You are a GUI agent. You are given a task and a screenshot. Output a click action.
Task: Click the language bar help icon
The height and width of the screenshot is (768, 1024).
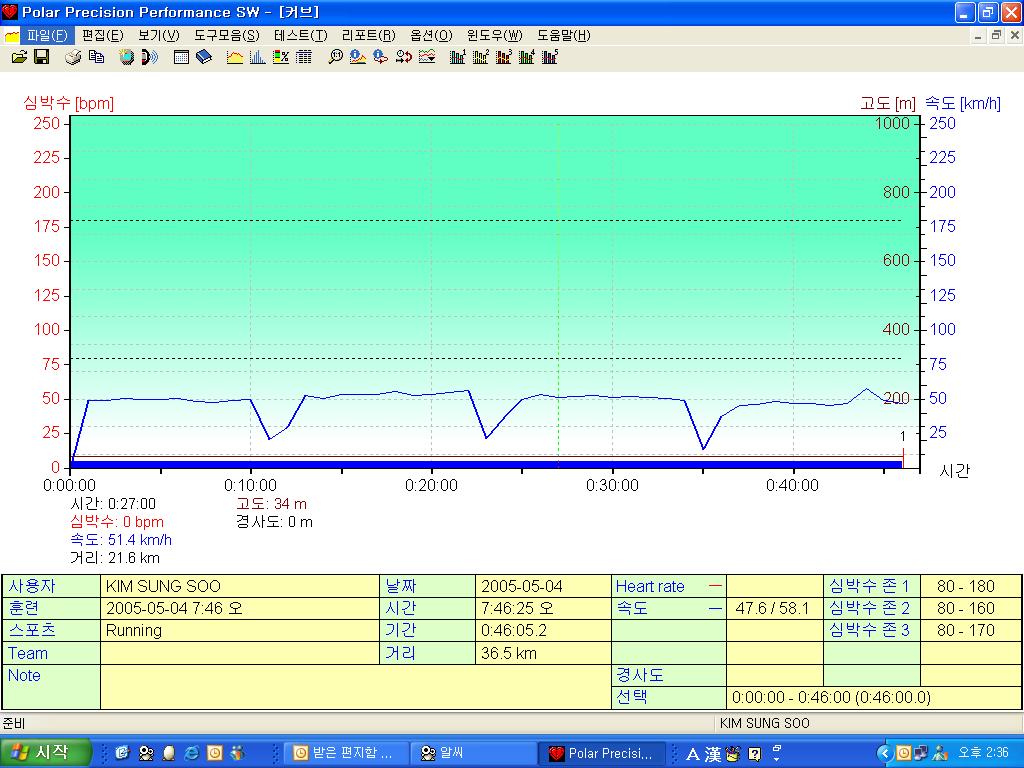(754, 754)
